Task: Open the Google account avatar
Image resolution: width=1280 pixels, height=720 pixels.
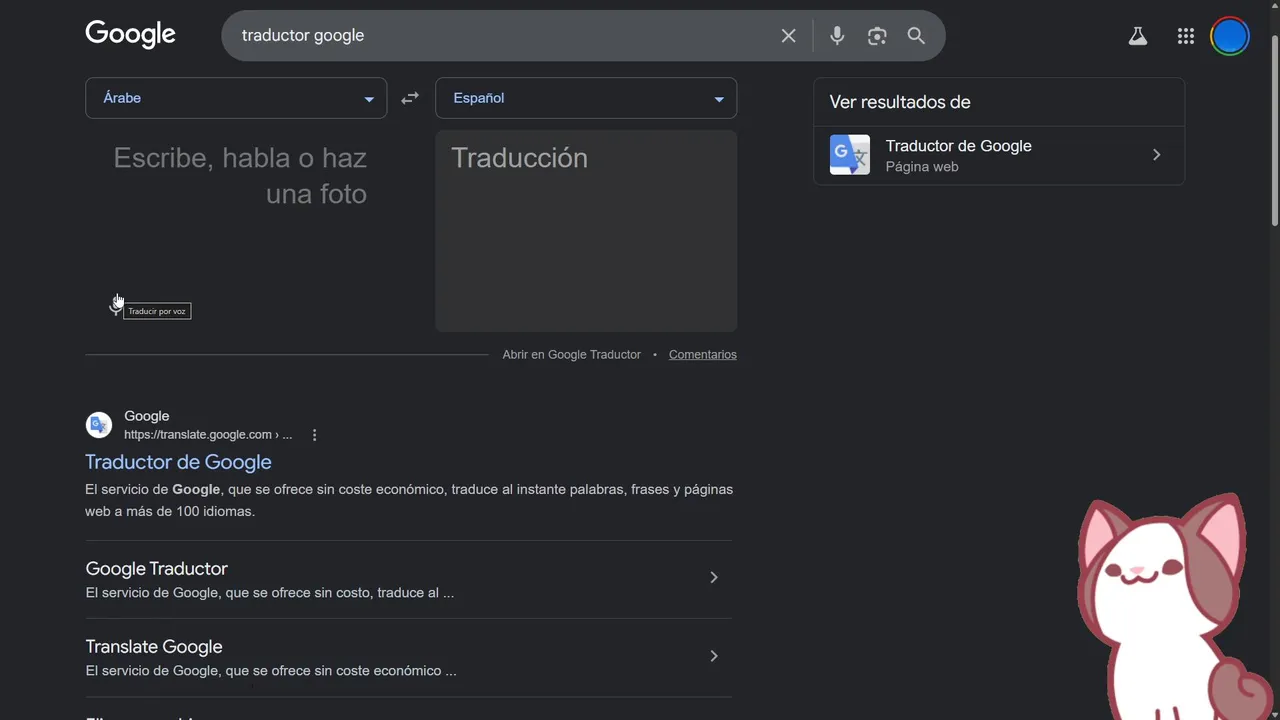Action: pos(1230,36)
